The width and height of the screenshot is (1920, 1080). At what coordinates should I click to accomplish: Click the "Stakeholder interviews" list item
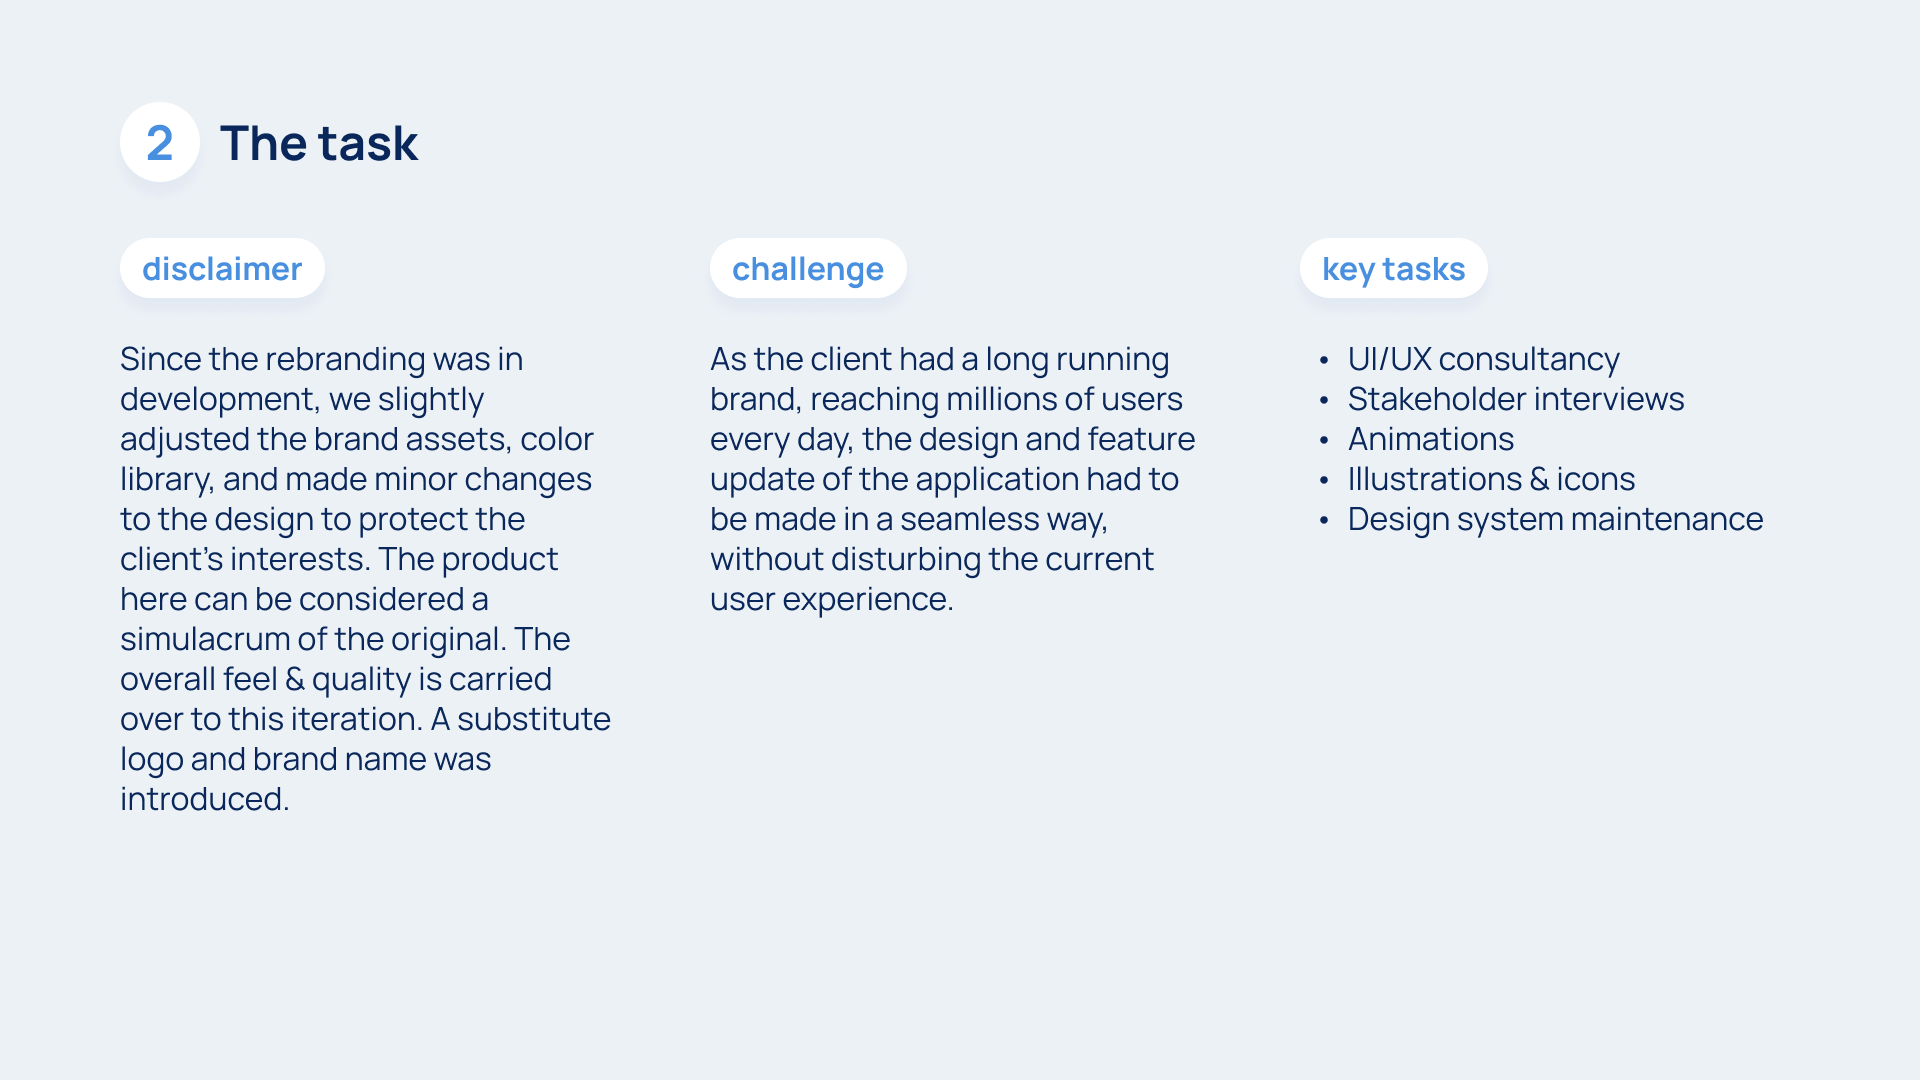(x=1515, y=399)
